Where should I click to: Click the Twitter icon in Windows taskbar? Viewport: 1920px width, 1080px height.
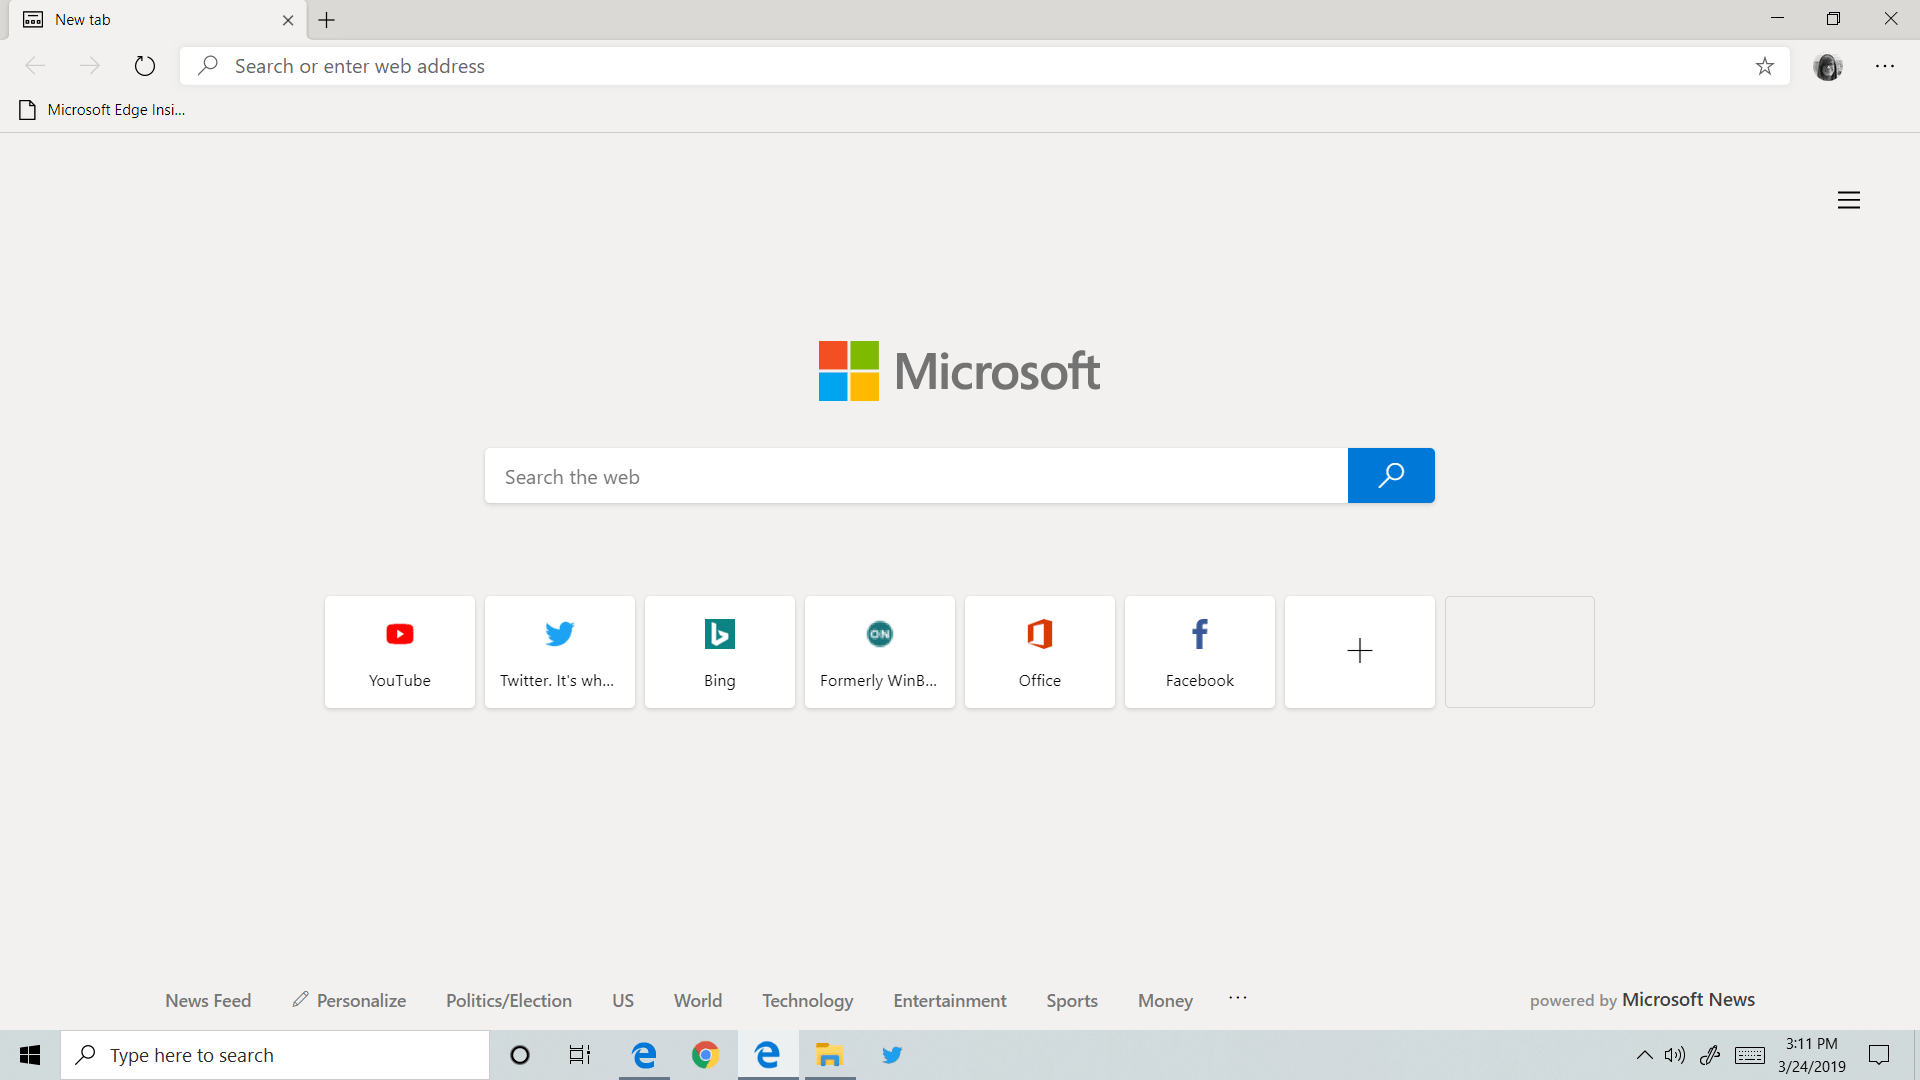[x=891, y=1054]
